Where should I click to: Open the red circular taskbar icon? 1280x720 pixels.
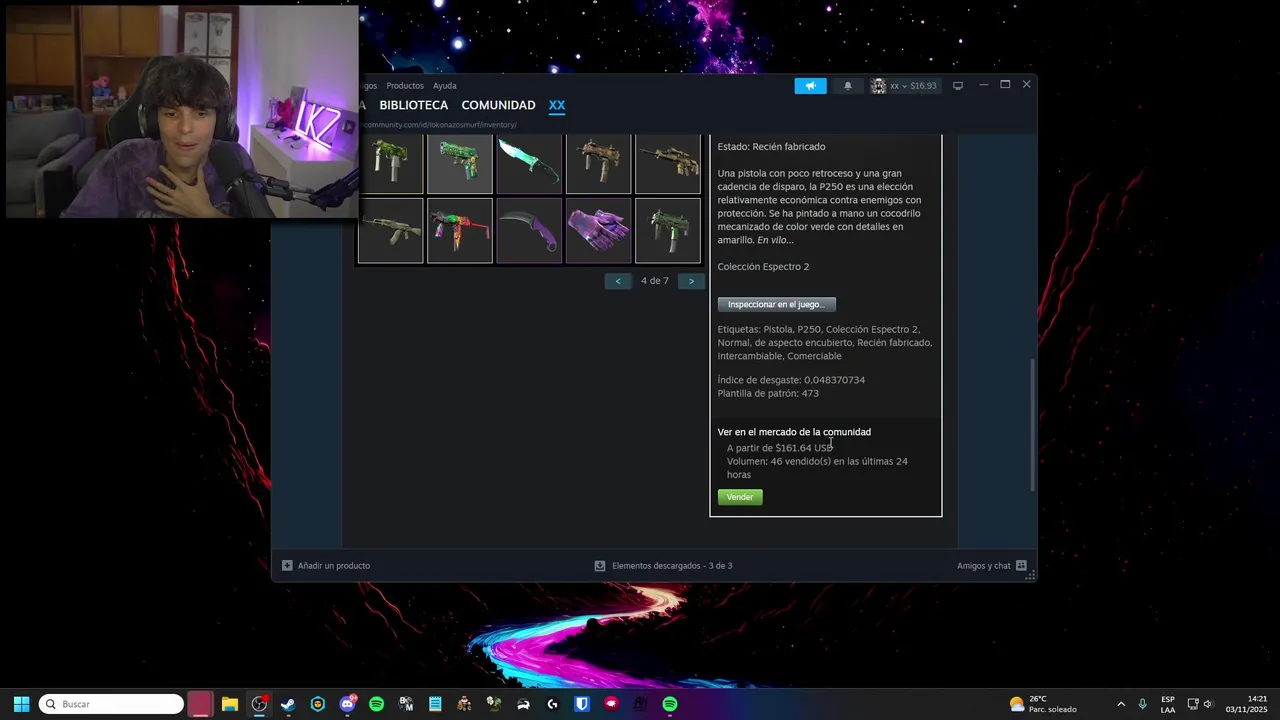point(611,704)
